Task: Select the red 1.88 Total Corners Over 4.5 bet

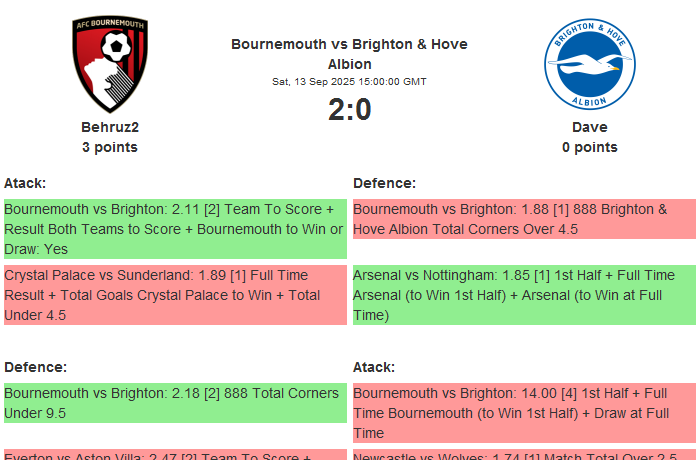Action: pyautogui.click(x=524, y=219)
